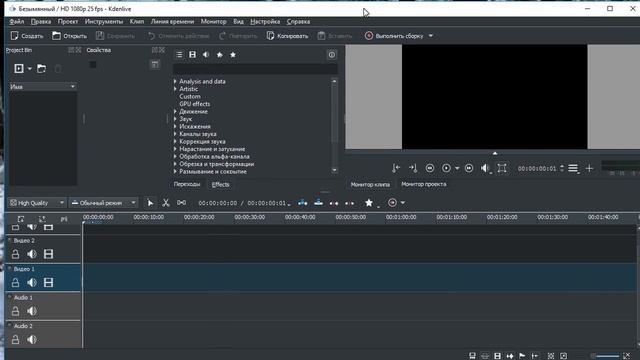The image size is (640, 360).
Task: Hide the Видео 2 track video
Action: [x=48, y=254]
